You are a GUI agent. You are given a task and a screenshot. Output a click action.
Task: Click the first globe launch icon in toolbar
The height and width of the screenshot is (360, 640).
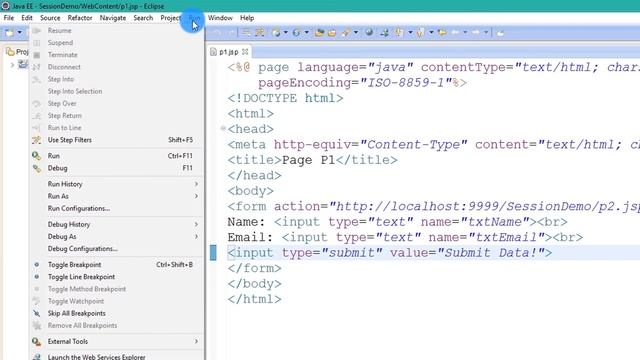276,32
